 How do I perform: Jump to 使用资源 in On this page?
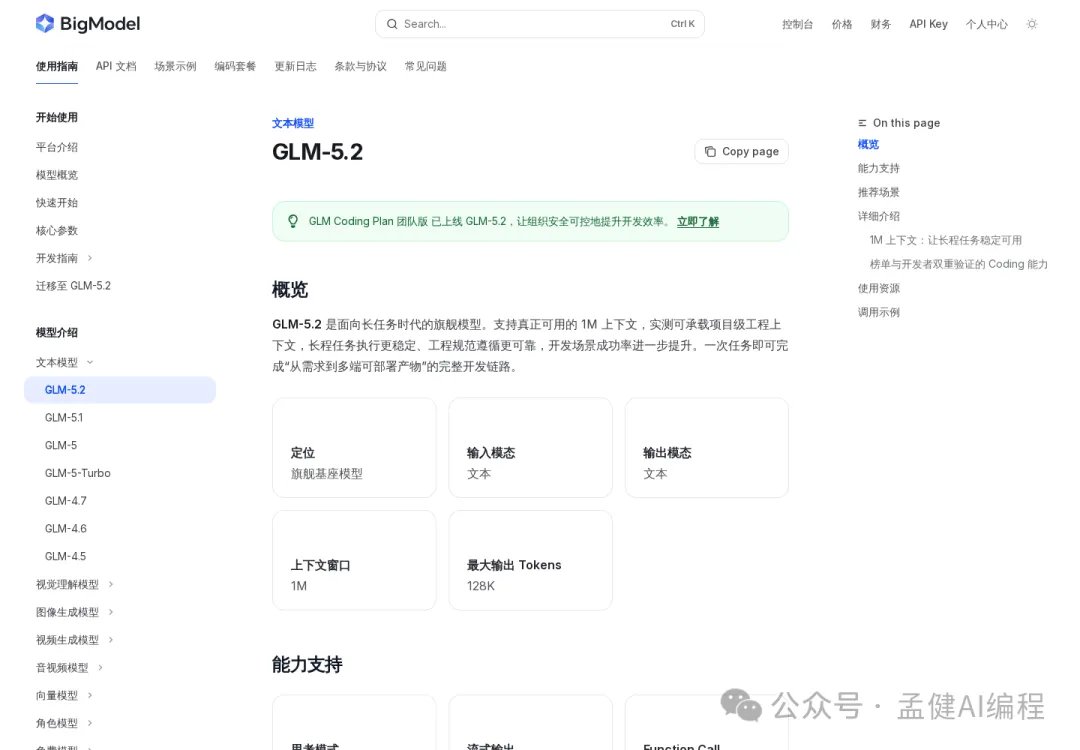(878, 289)
